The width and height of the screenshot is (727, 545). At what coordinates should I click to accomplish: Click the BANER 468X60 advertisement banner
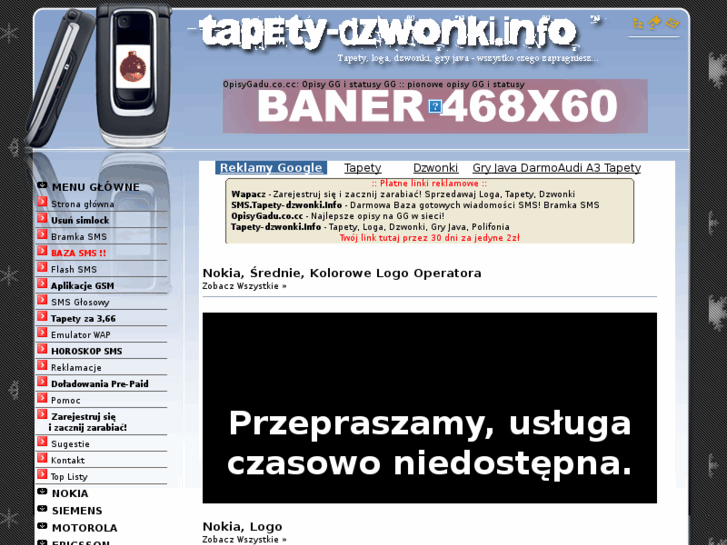[435, 106]
